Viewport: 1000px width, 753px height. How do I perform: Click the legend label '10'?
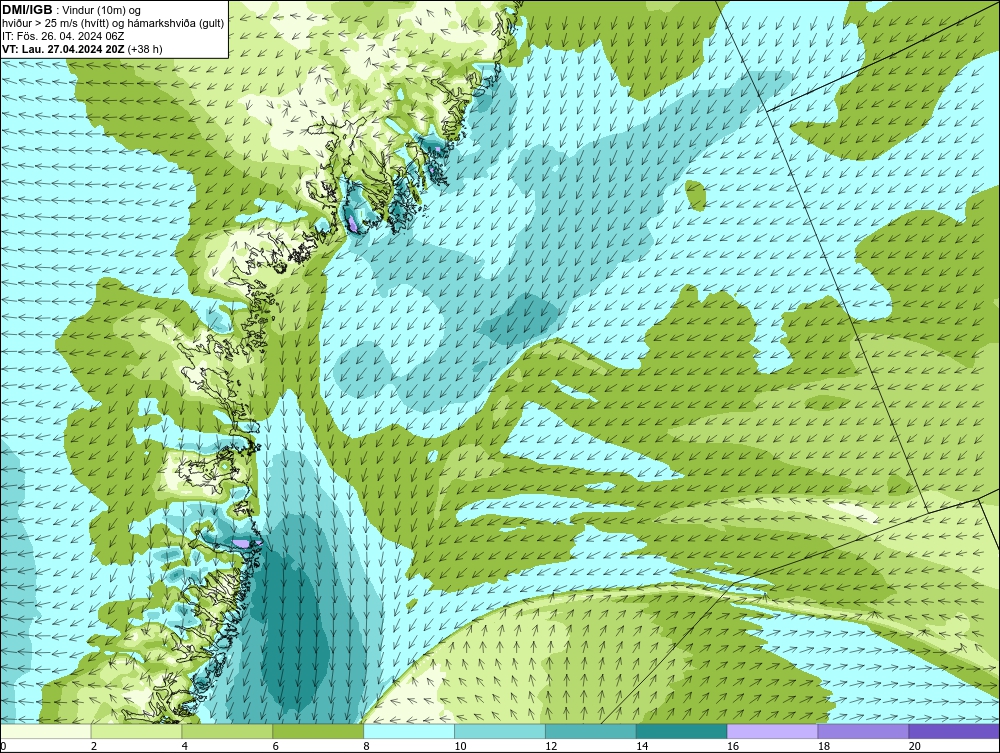coord(460,746)
